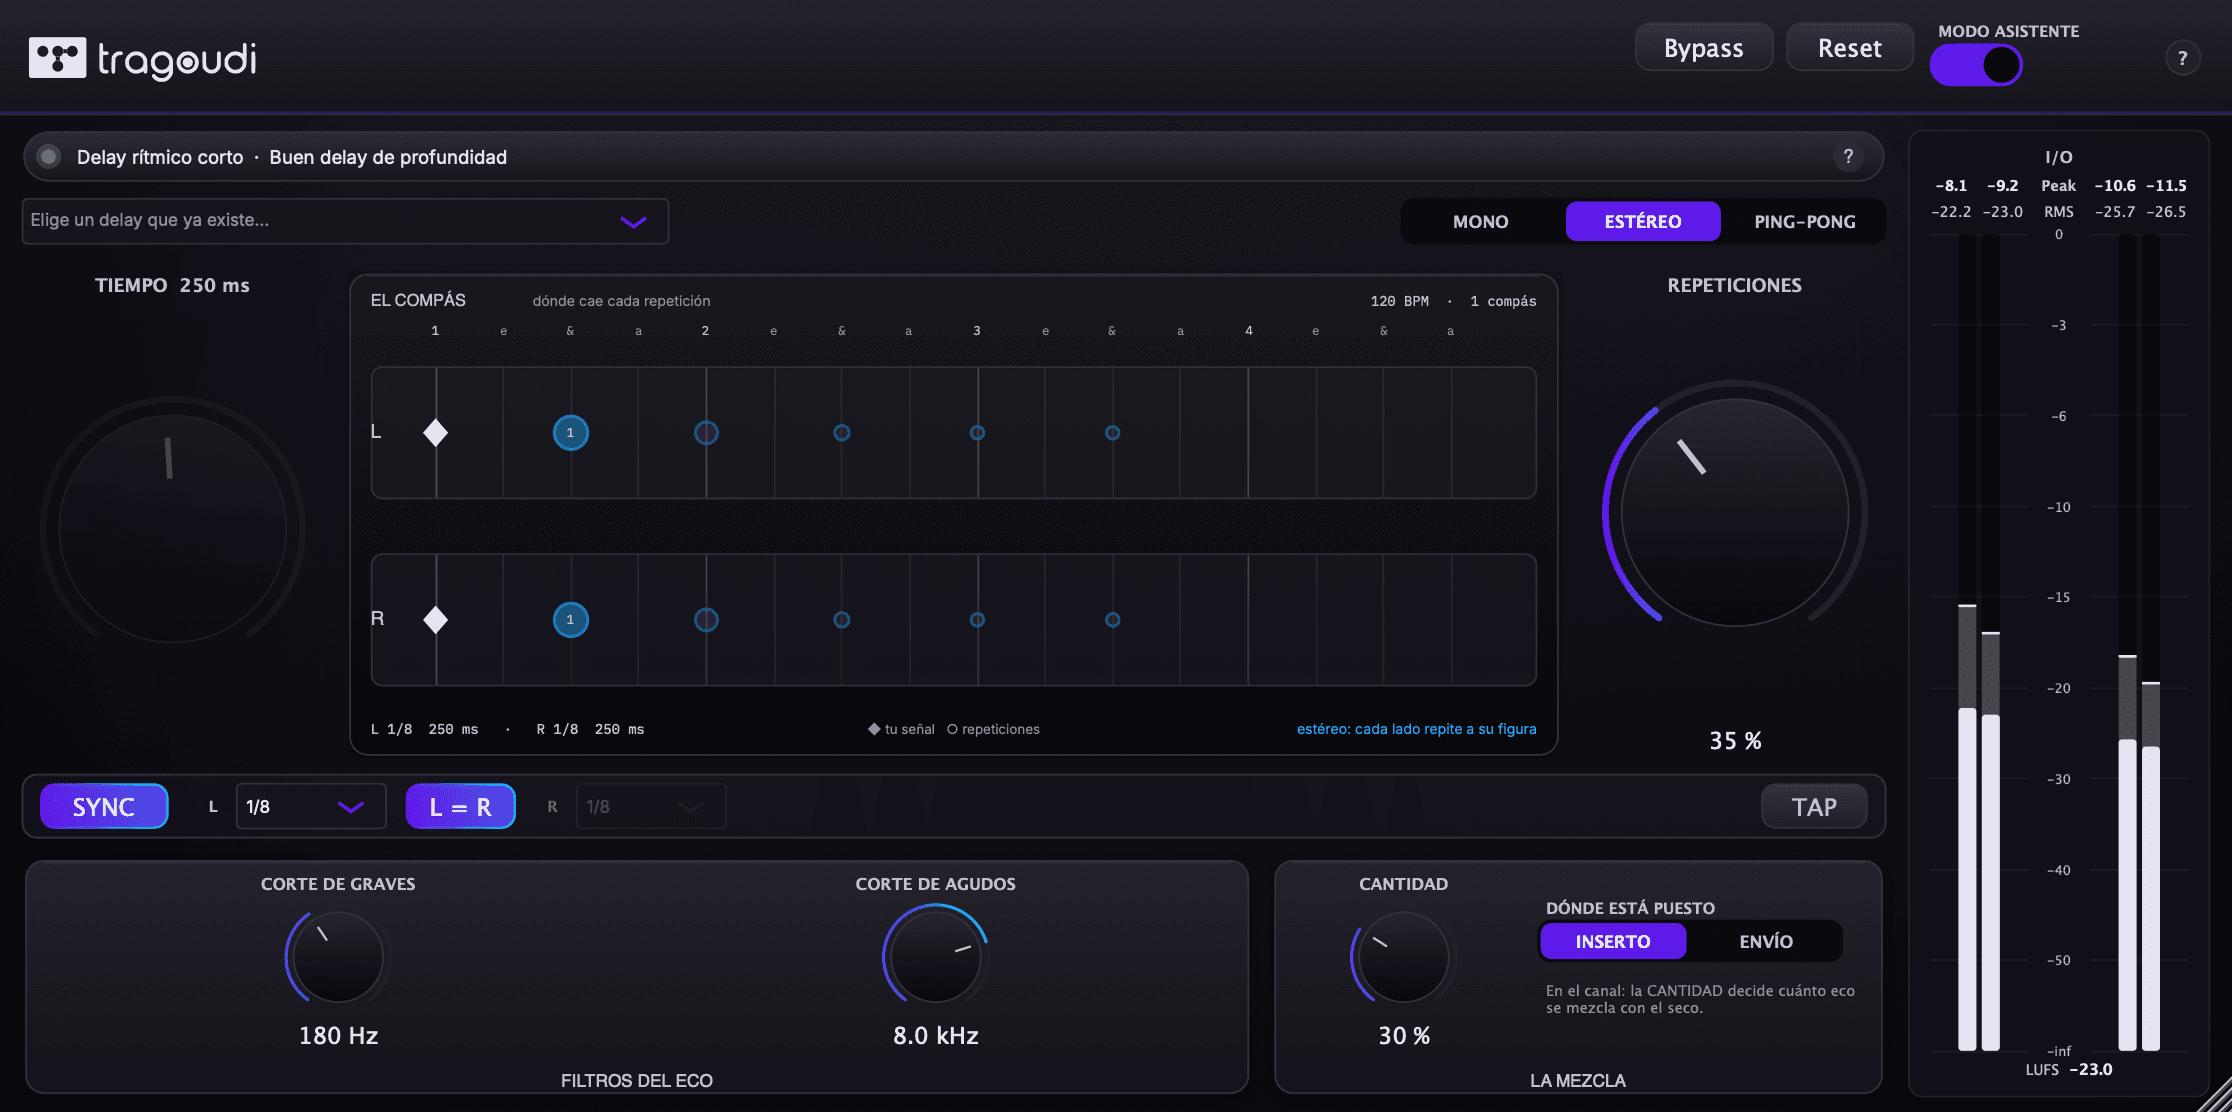Image resolution: width=2232 pixels, height=1112 pixels.
Task: Click the 8.0 kHz value
Action: tap(936, 1036)
